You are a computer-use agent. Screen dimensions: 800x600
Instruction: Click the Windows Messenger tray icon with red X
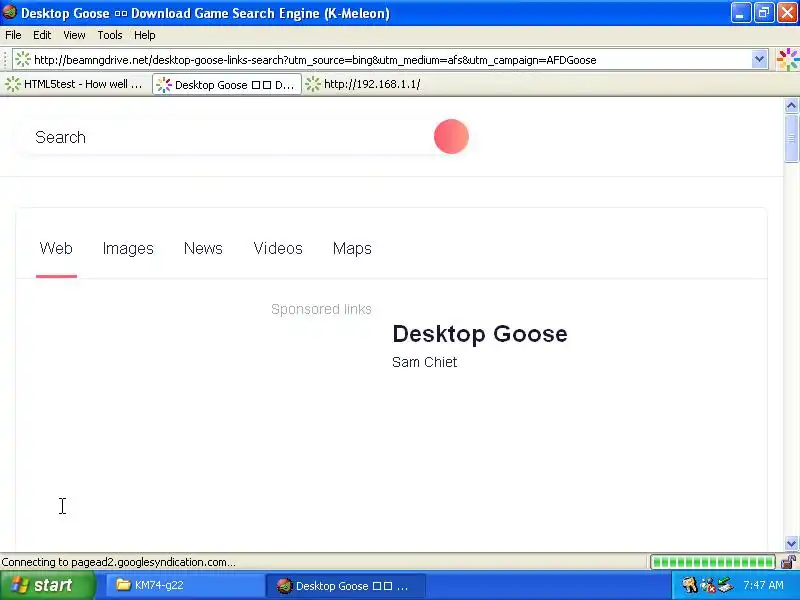707,585
